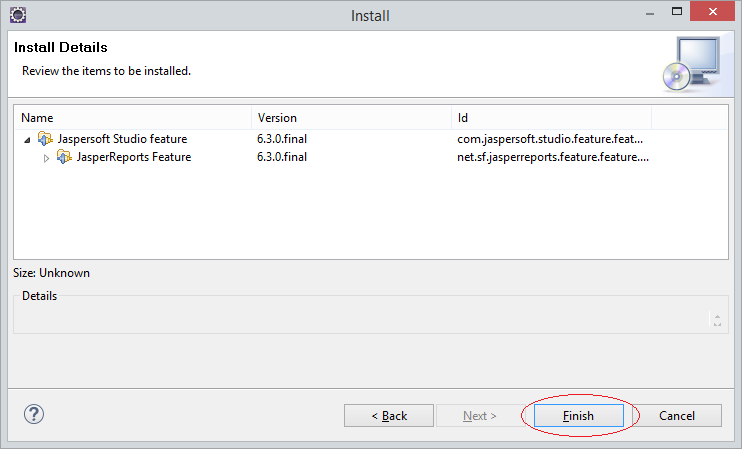Click net.sf.jasperreports.feature id cell
The image size is (742, 449).
pyautogui.click(x=553, y=157)
